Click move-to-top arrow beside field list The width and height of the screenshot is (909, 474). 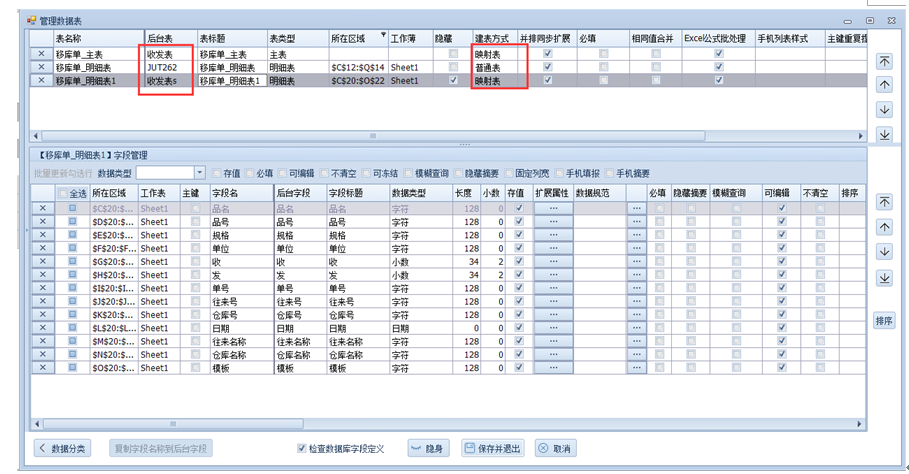(x=884, y=202)
